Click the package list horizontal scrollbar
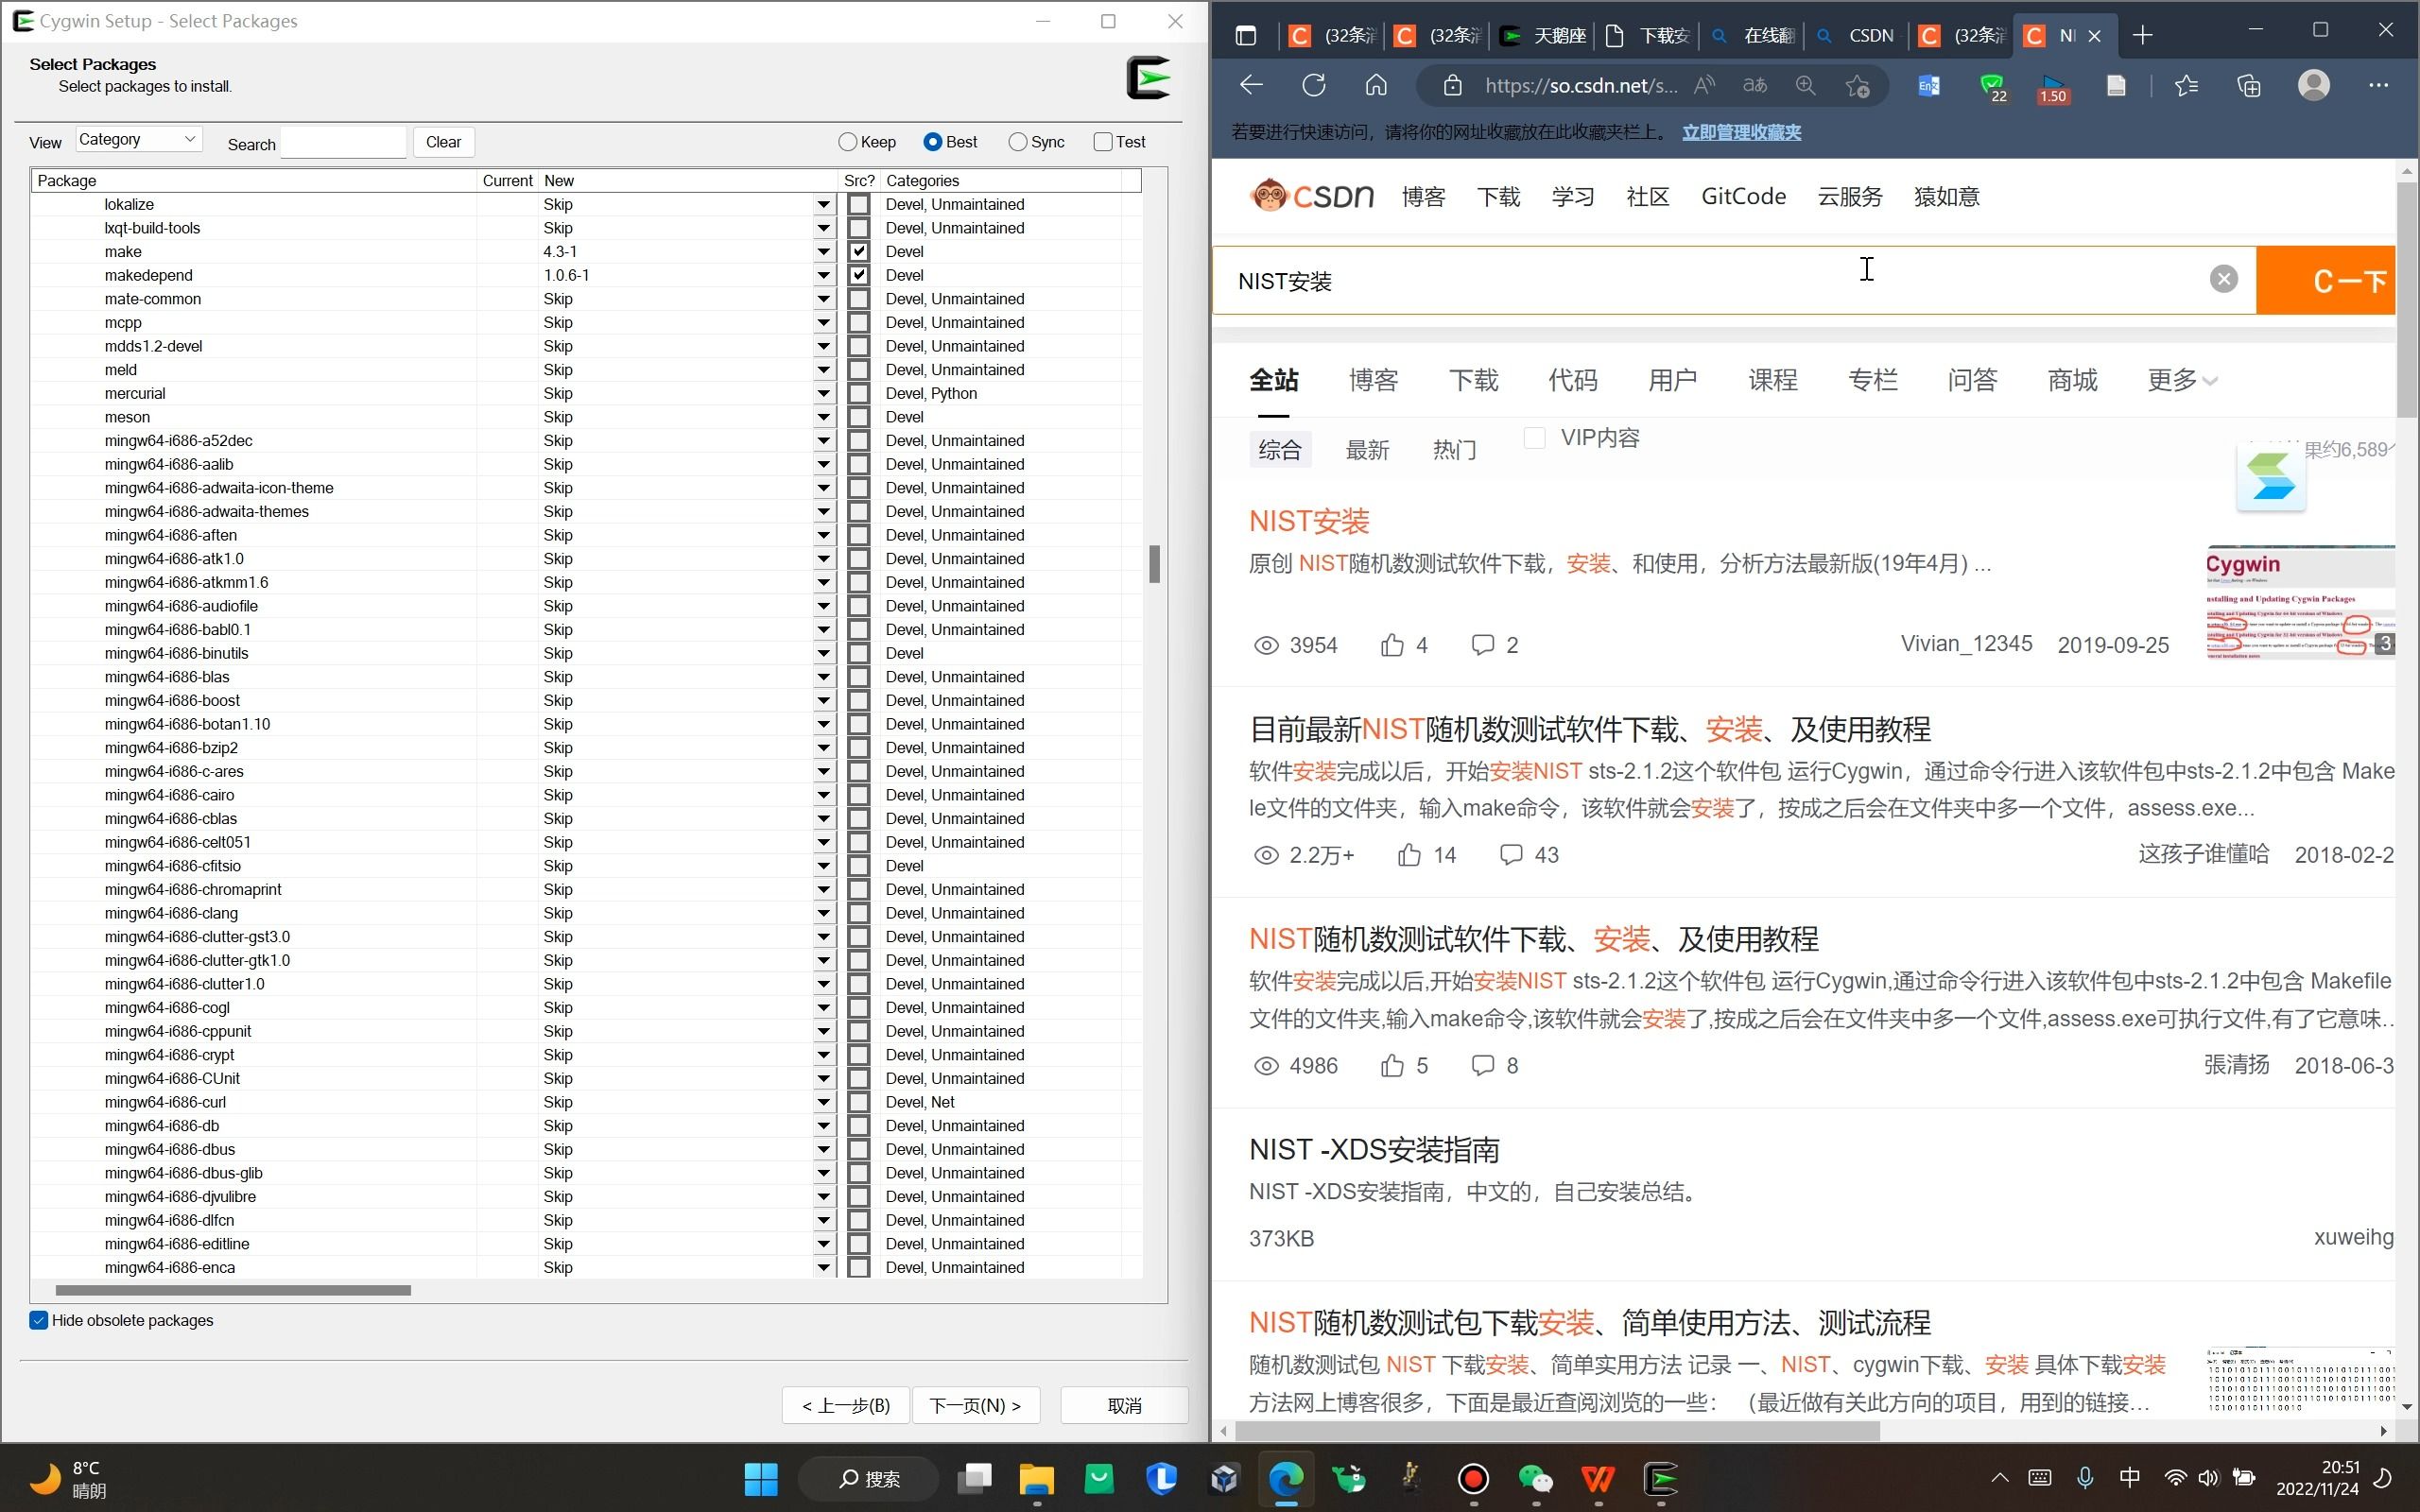 233,1290
